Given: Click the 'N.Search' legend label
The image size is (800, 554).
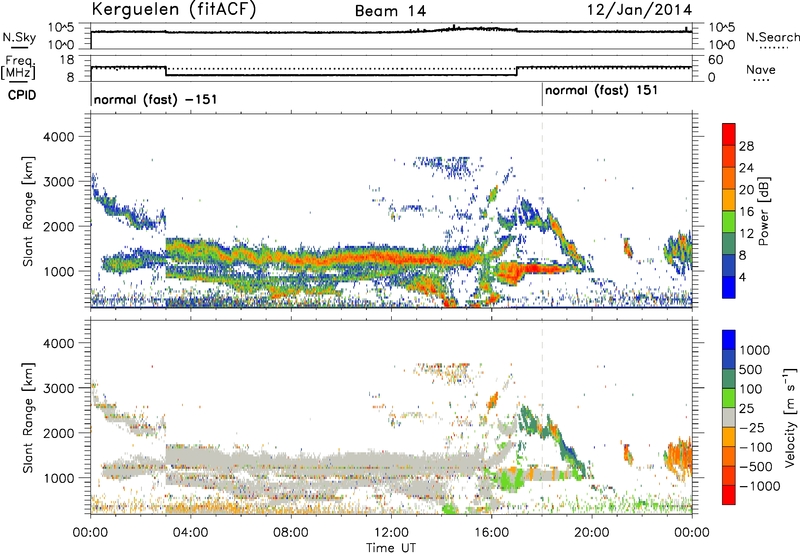Looking at the screenshot, I should (772, 37).
